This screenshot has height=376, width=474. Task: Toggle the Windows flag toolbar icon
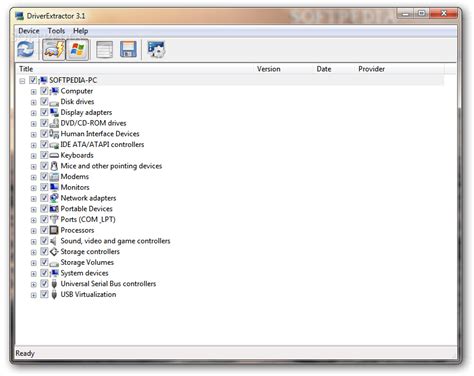point(77,50)
